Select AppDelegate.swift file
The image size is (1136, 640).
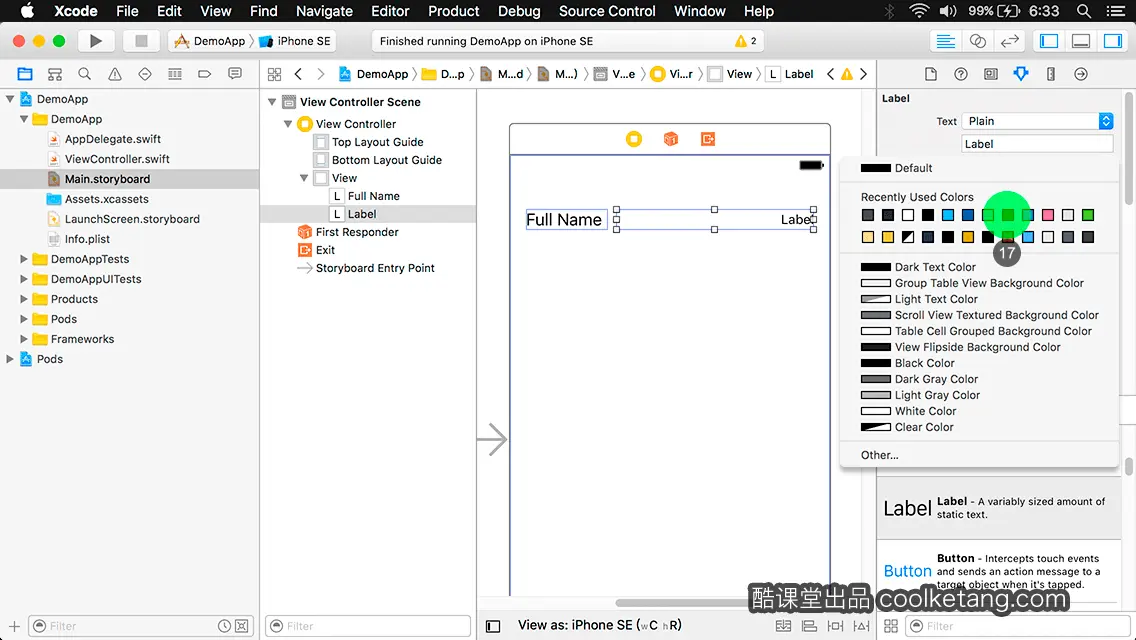pyautogui.click(x=112, y=139)
